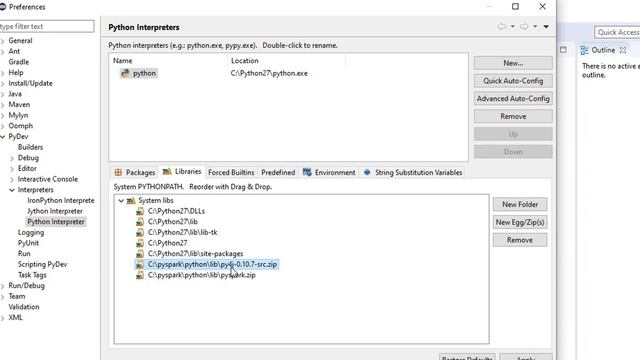640x360 pixels.
Task: Click the icon beside py4j-0.10.7-src.zip
Action: [x=140, y=264]
